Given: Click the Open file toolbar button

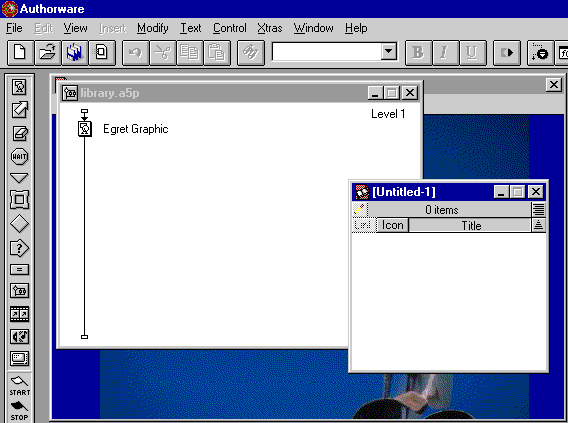Looking at the screenshot, I should pos(48,53).
